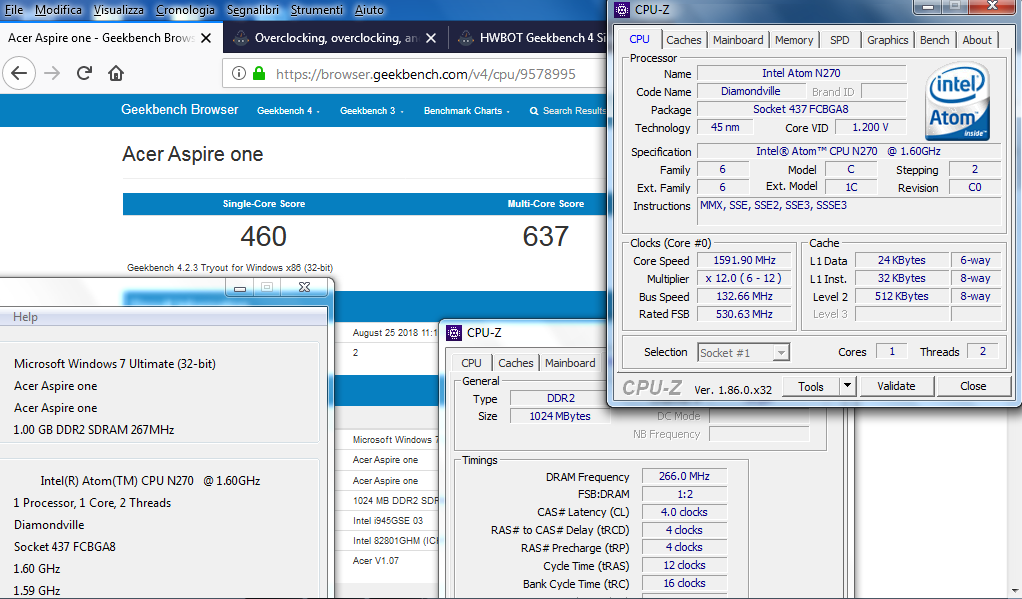1022x599 pixels.
Task: Select the CPU tab in main CPU-Z window
Action: pyautogui.click(x=639, y=38)
